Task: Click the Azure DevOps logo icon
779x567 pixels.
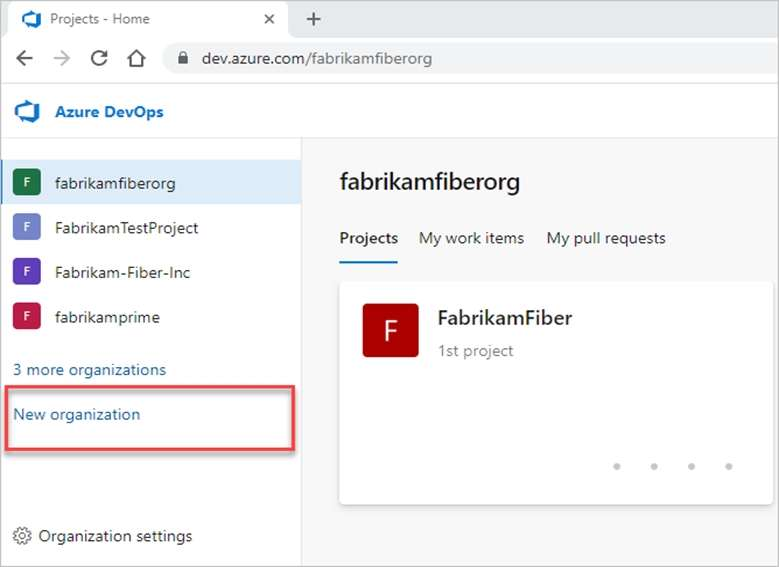Action: 27,111
